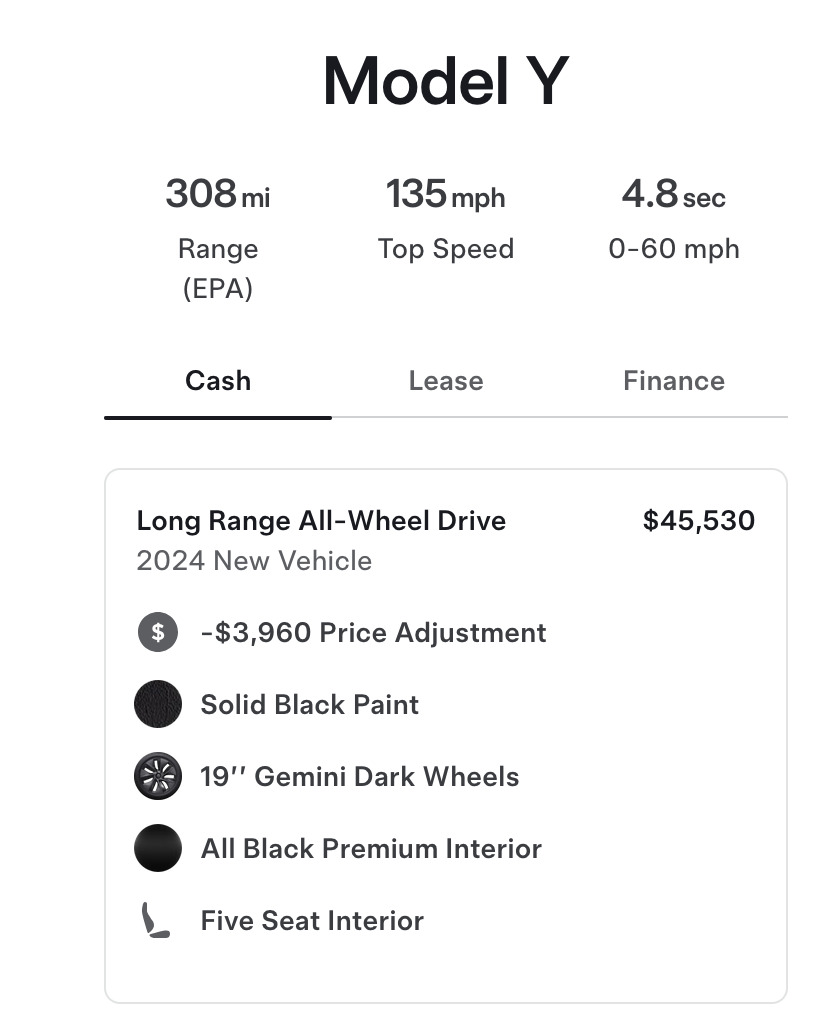
Task: Click the 2024 New Vehicle subtitle
Action: tap(254, 561)
